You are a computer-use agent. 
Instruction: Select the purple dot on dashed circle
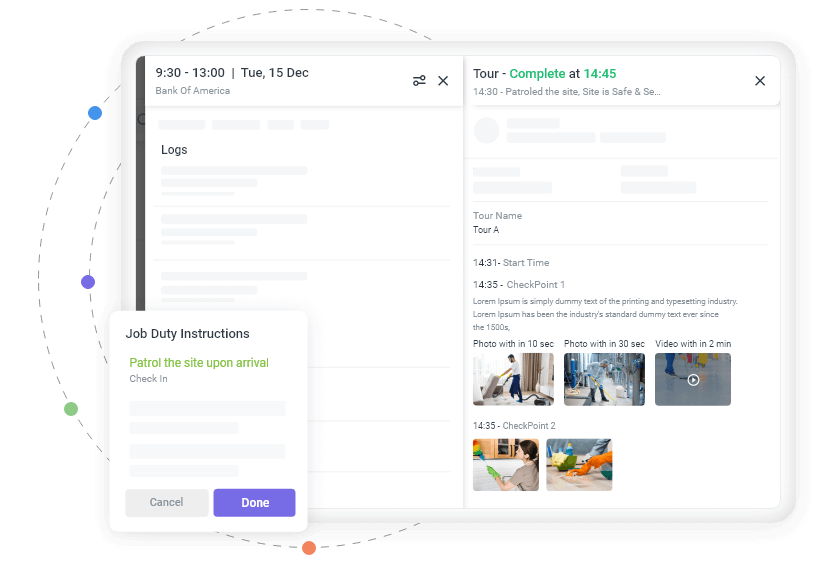(x=88, y=282)
